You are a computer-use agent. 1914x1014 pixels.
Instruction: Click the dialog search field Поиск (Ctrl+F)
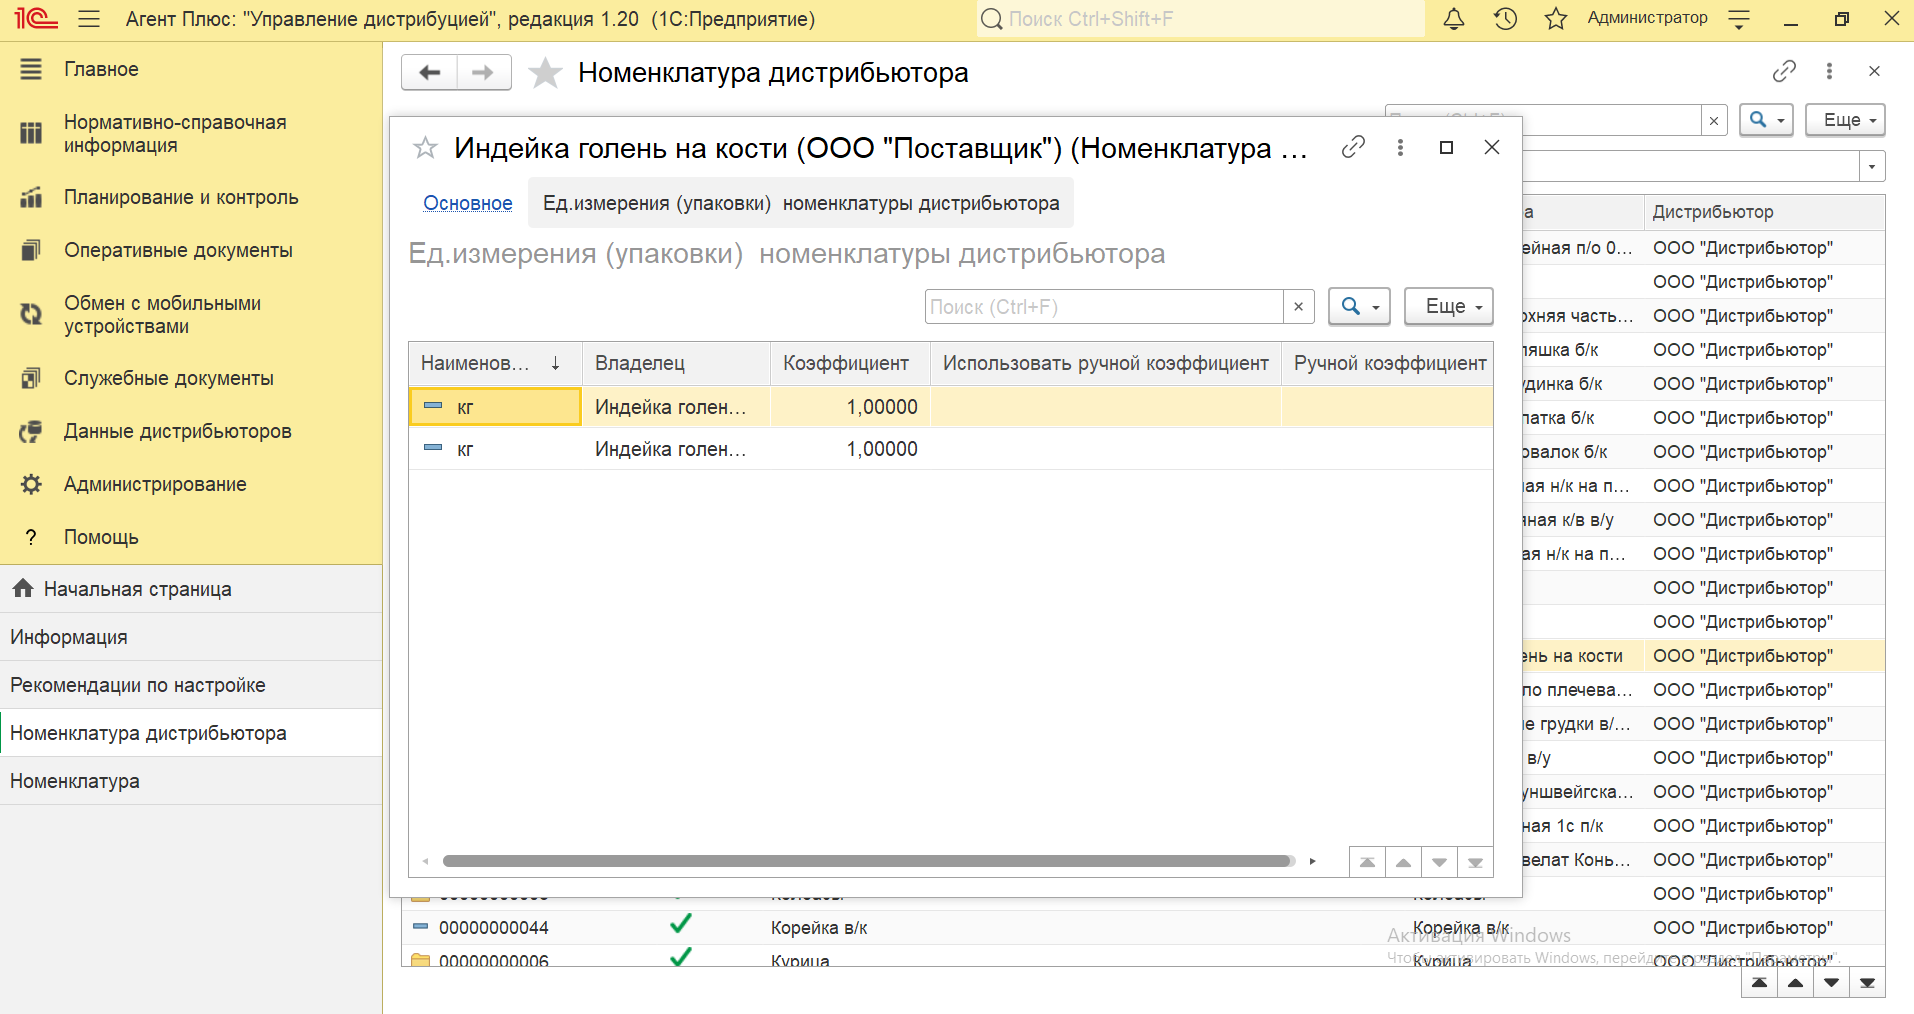point(1104,307)
